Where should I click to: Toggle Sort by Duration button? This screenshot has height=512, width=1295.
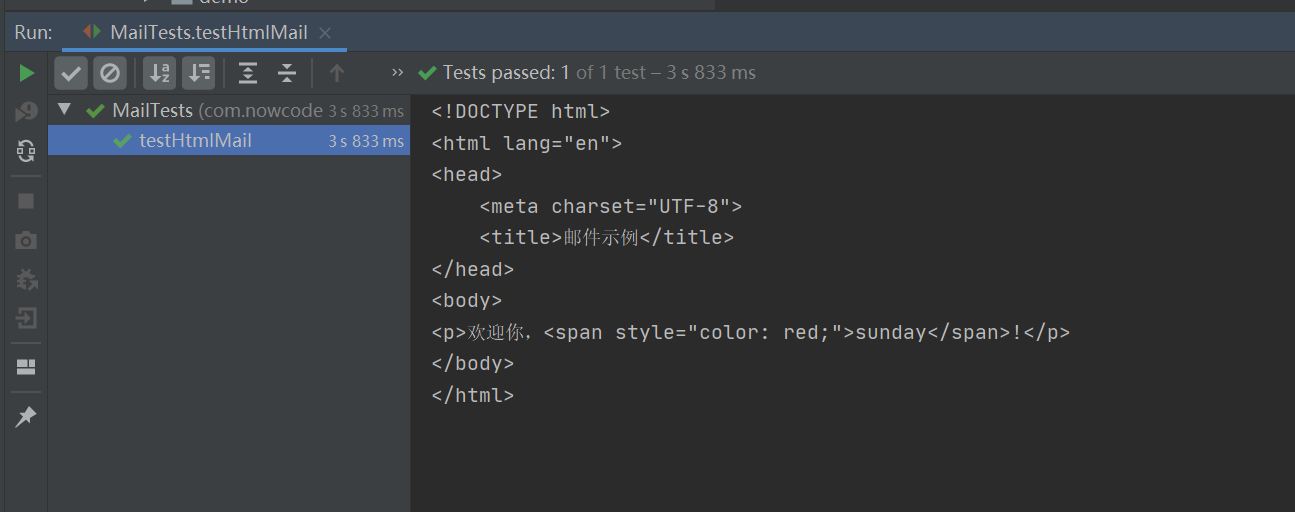tap(199, 73)
